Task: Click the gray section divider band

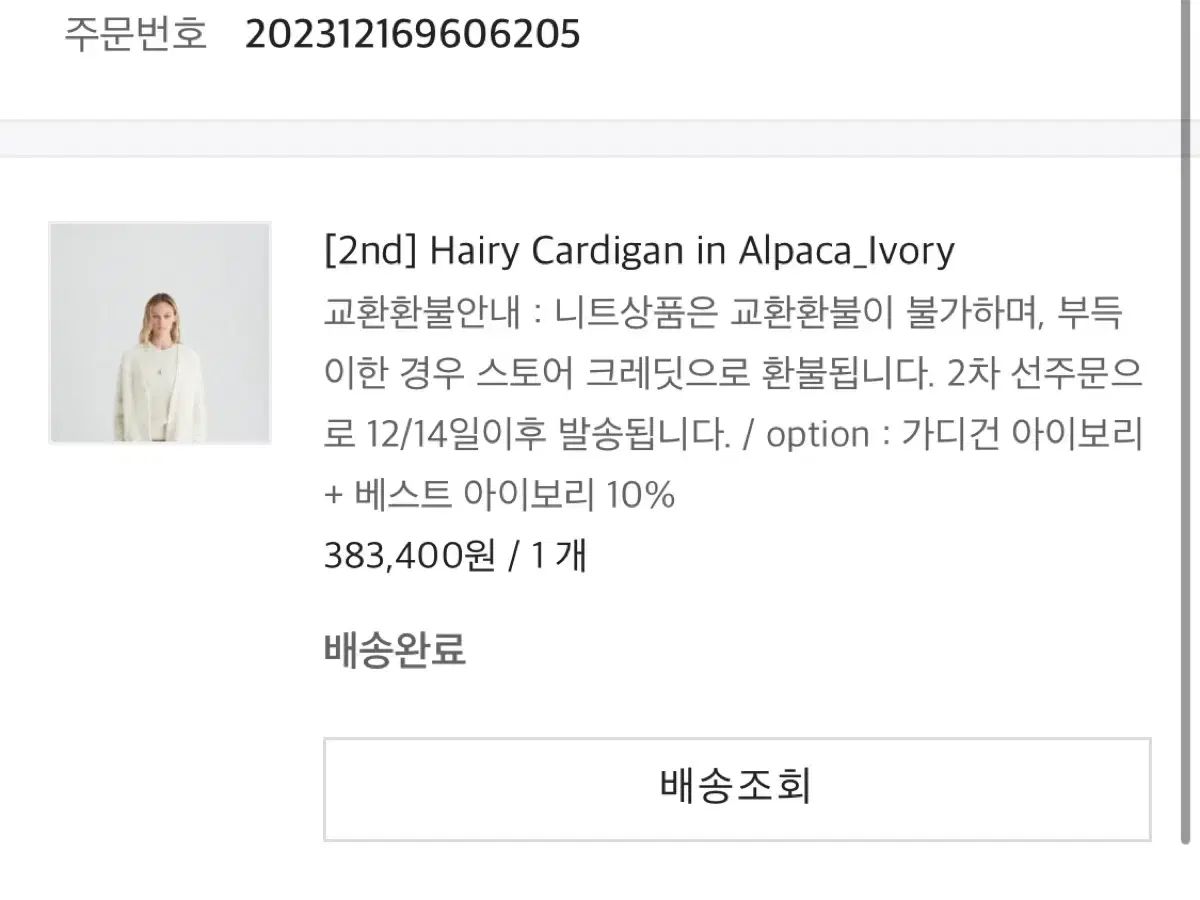Action: click(600, 139)
